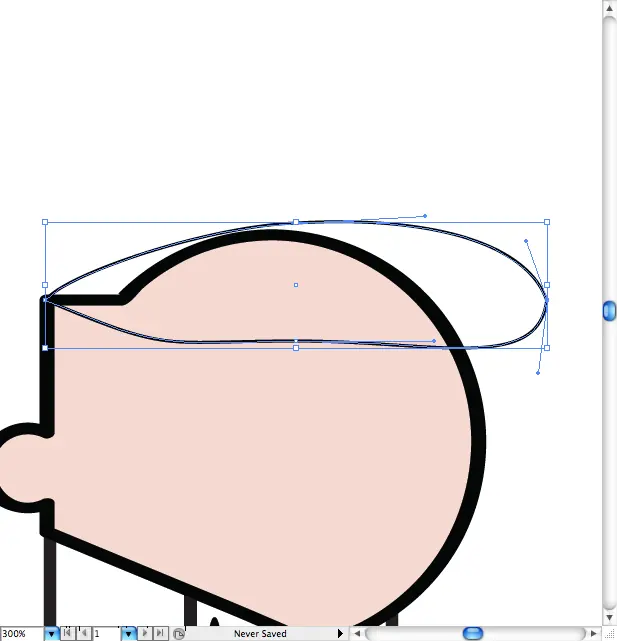Go to the last artboard
This screenshot has width=617, height=641.
160,633
